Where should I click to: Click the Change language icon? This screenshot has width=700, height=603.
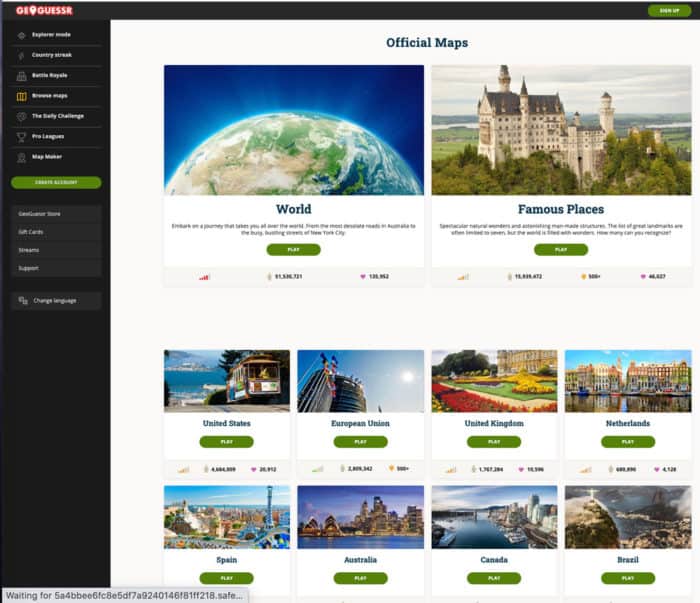click(x=23, y=300)
